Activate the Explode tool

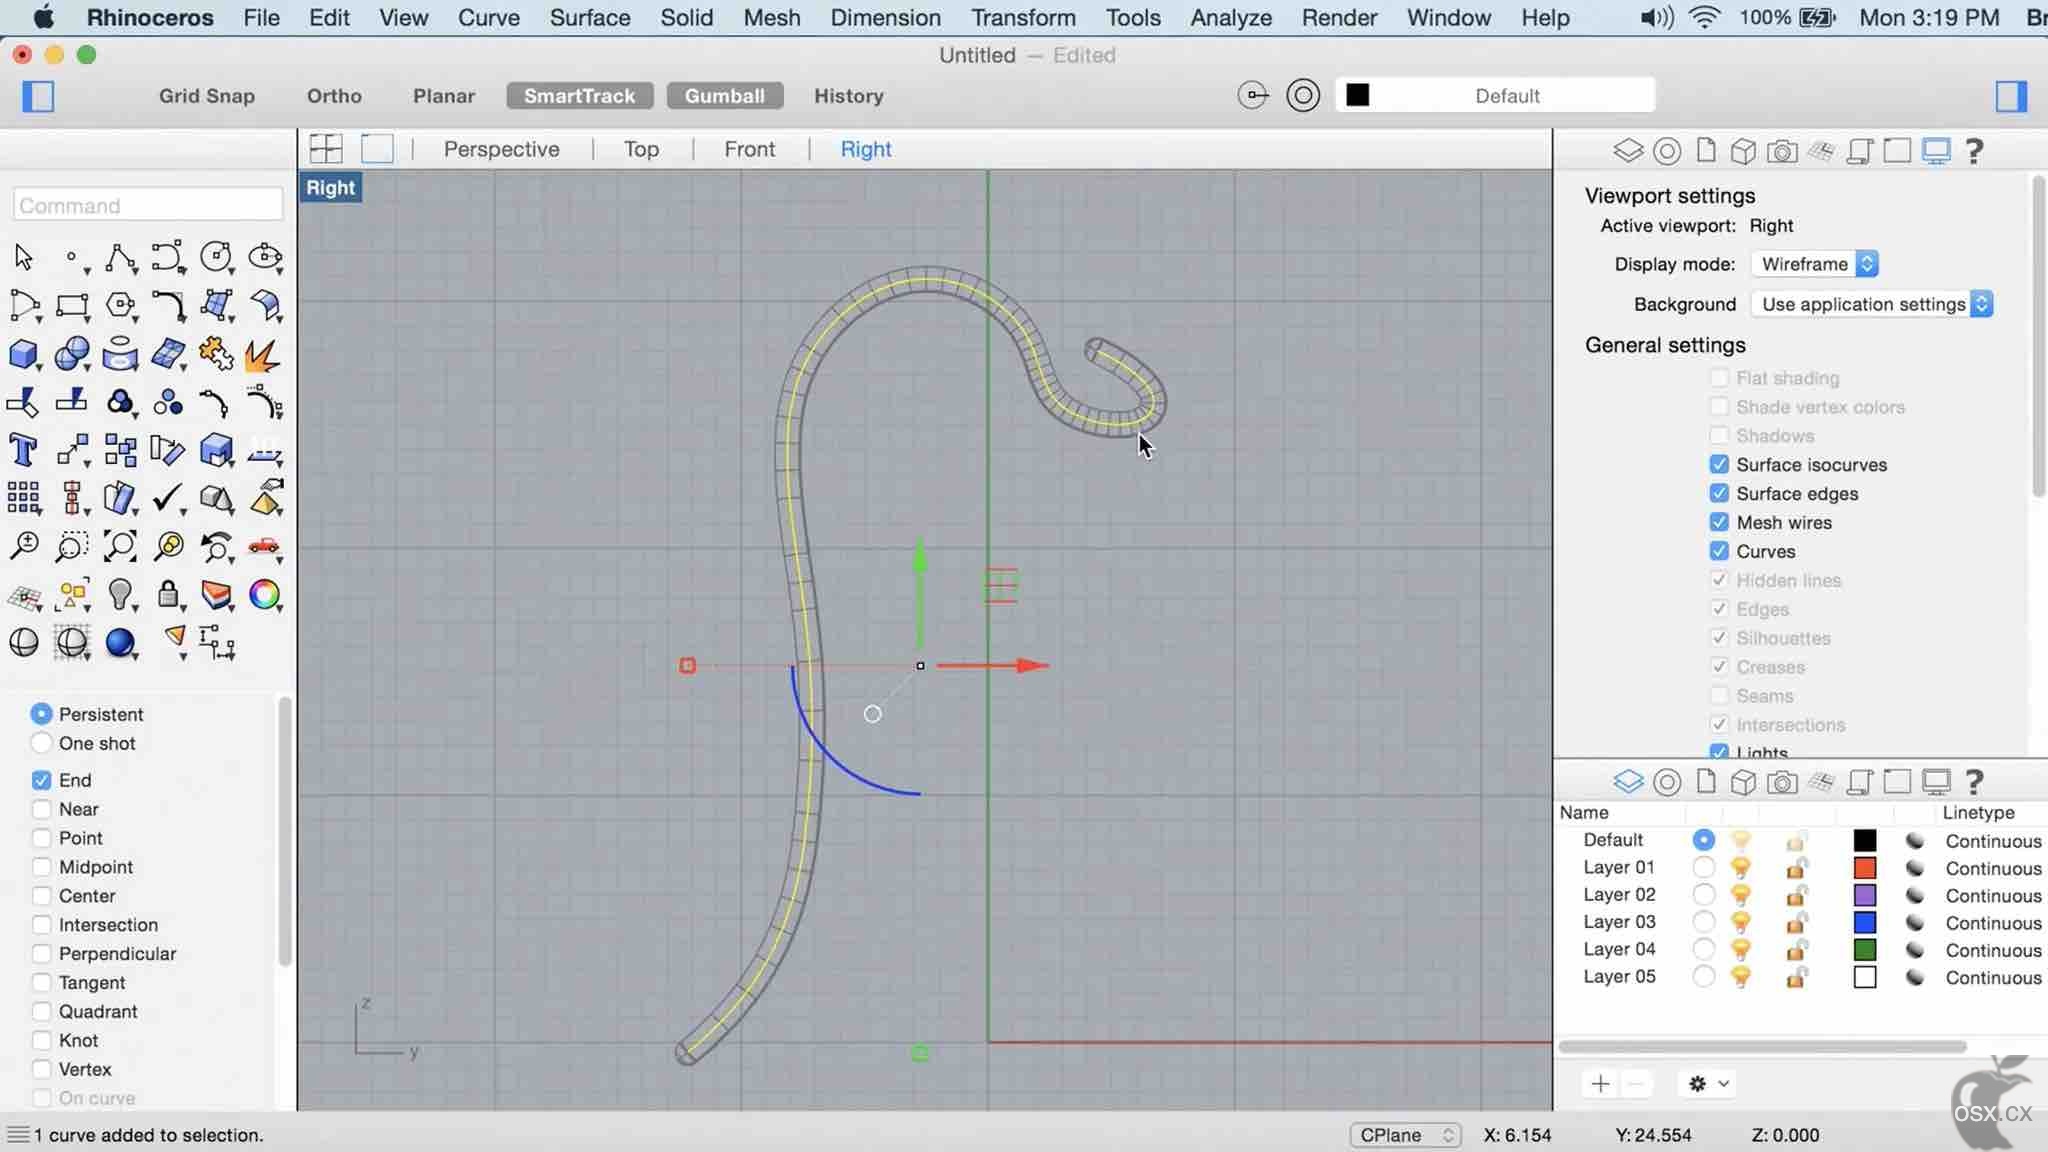pyautogui.click(x=264, y=354)
